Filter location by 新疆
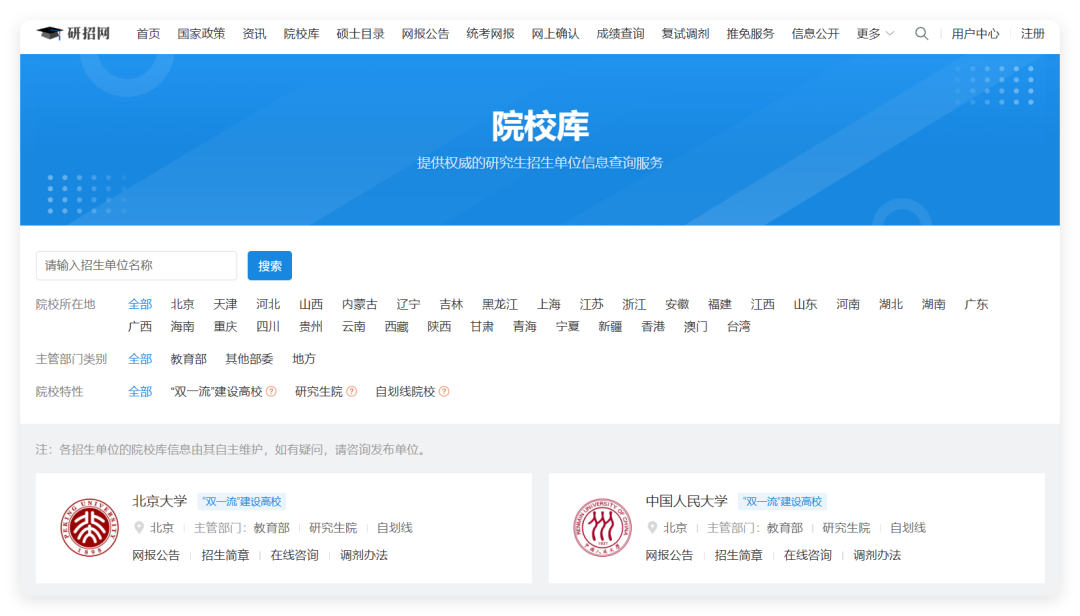The width and height of the screenshot is (1080, 616). pyautogui.click(x=610, y=326)
